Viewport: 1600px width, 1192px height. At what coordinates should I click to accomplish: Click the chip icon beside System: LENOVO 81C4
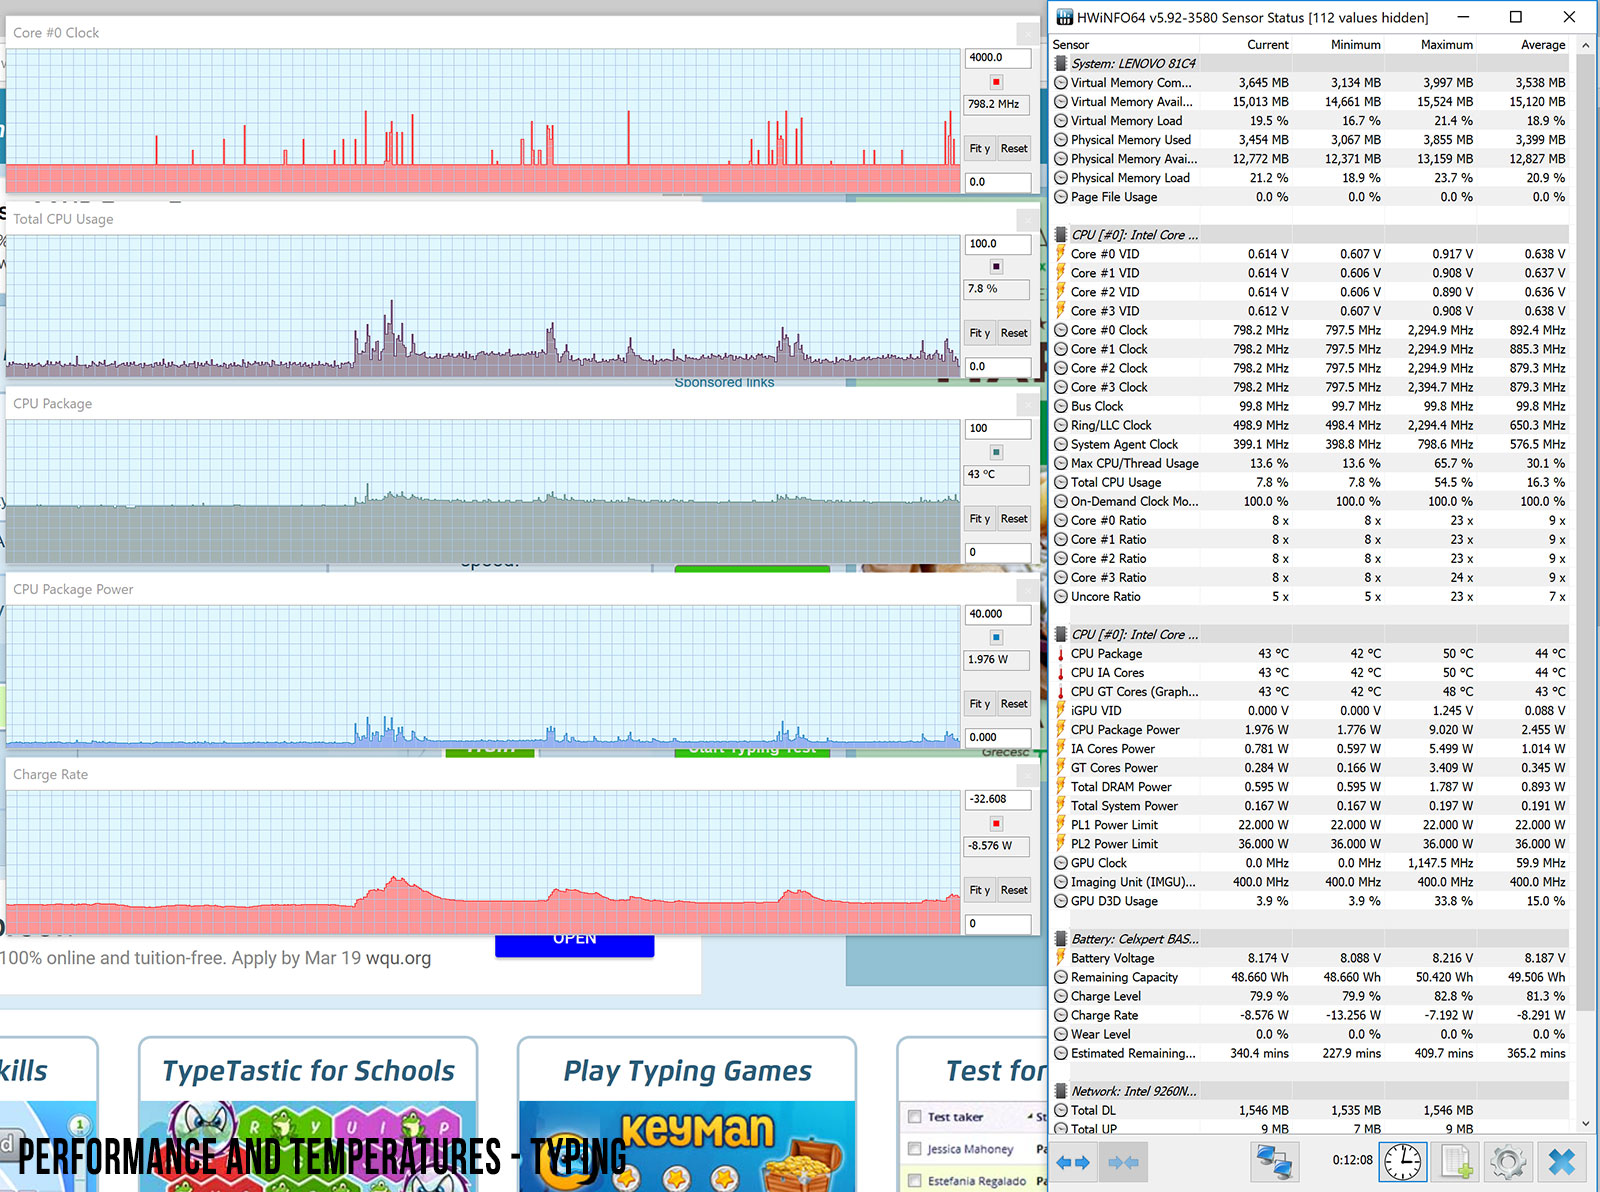1061,63
